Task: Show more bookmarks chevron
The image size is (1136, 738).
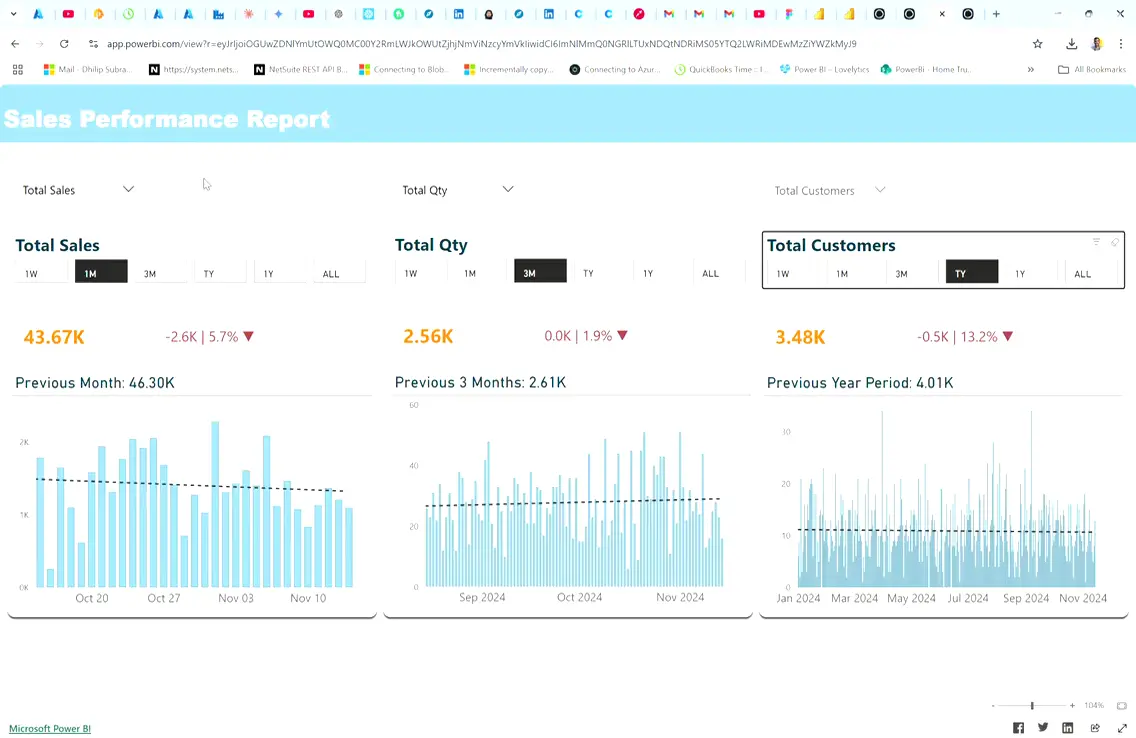Action: point(1030,70)
